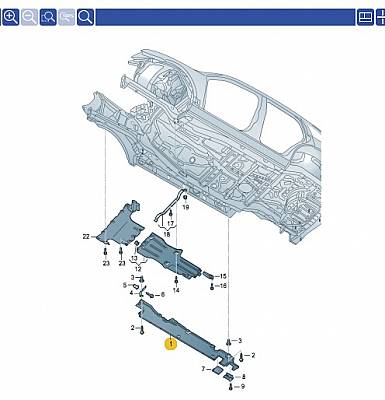Click part callout number 15

[223, 276]
